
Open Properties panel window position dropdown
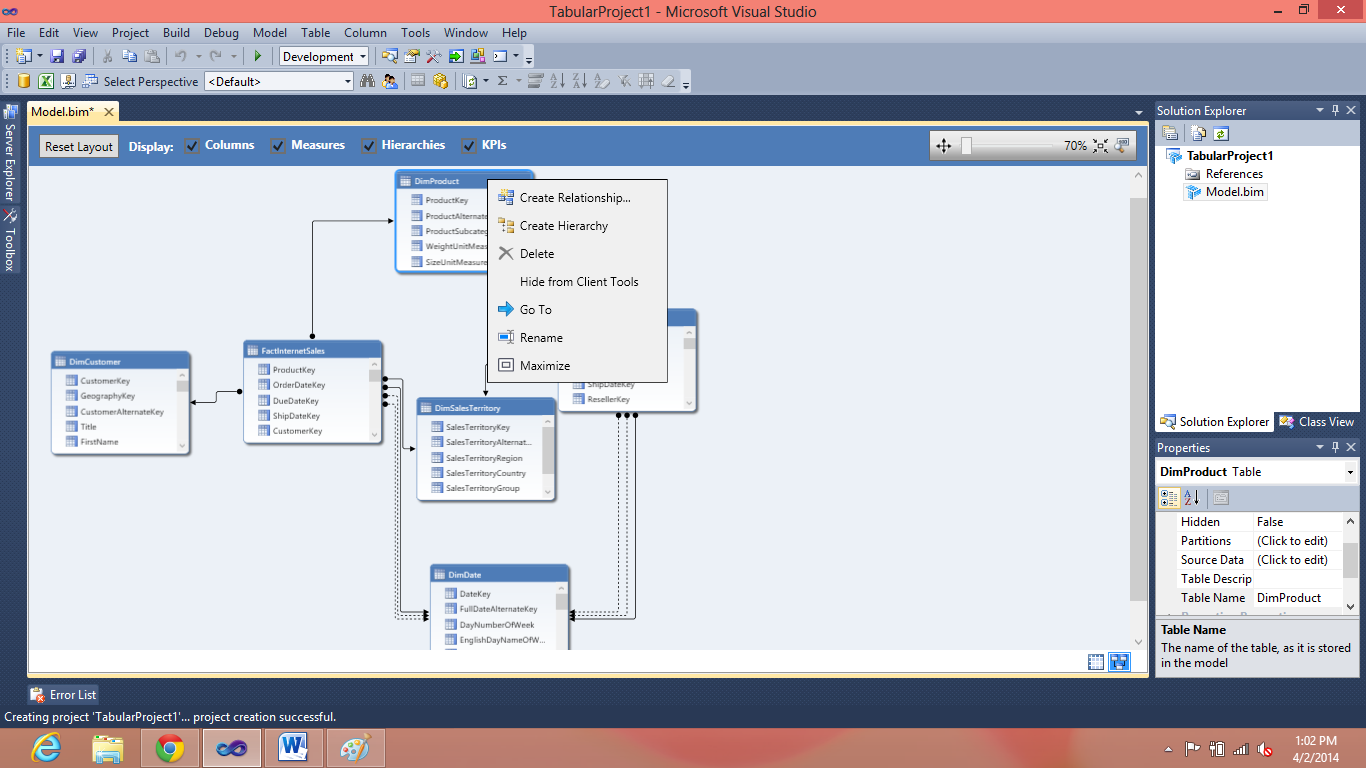click(1320, 447)
